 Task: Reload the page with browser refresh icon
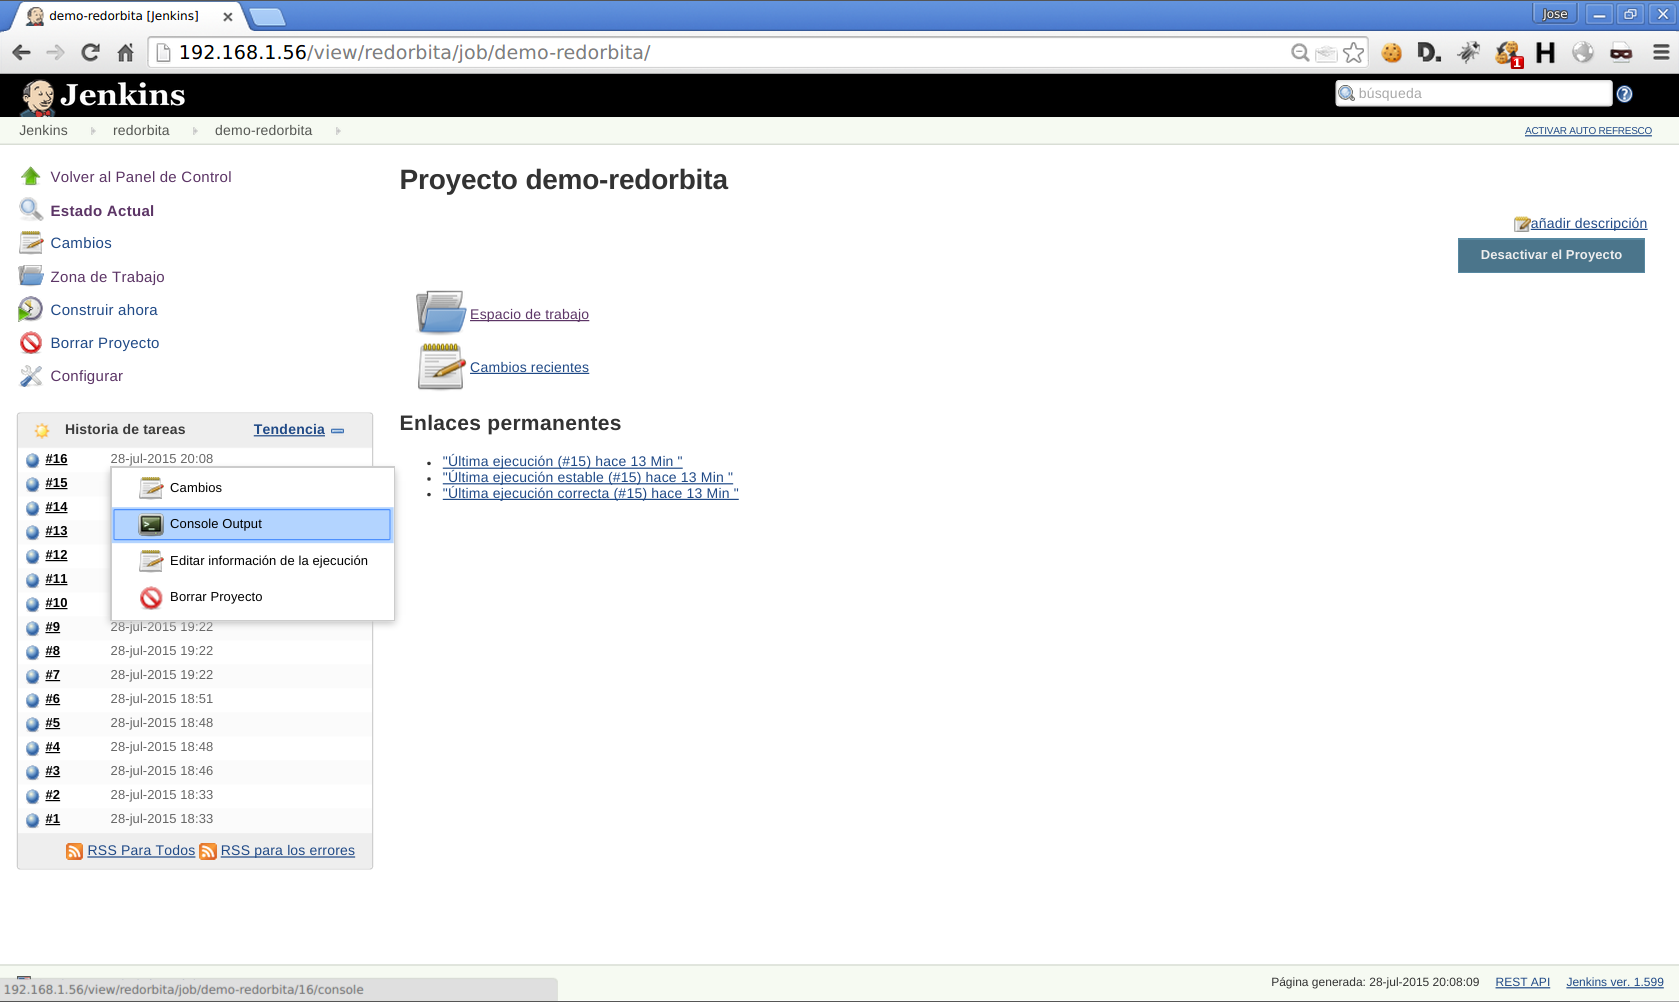click(90, 53)
